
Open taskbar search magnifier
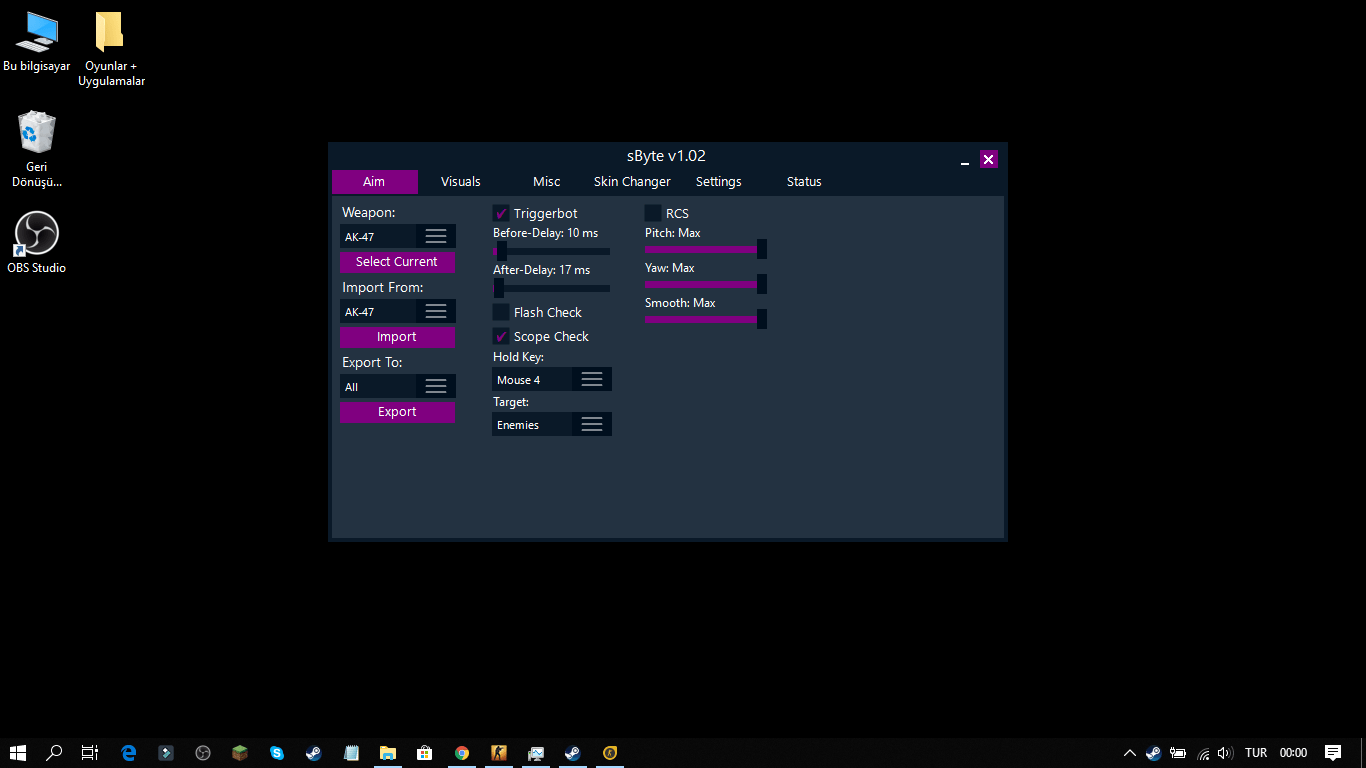54,753
